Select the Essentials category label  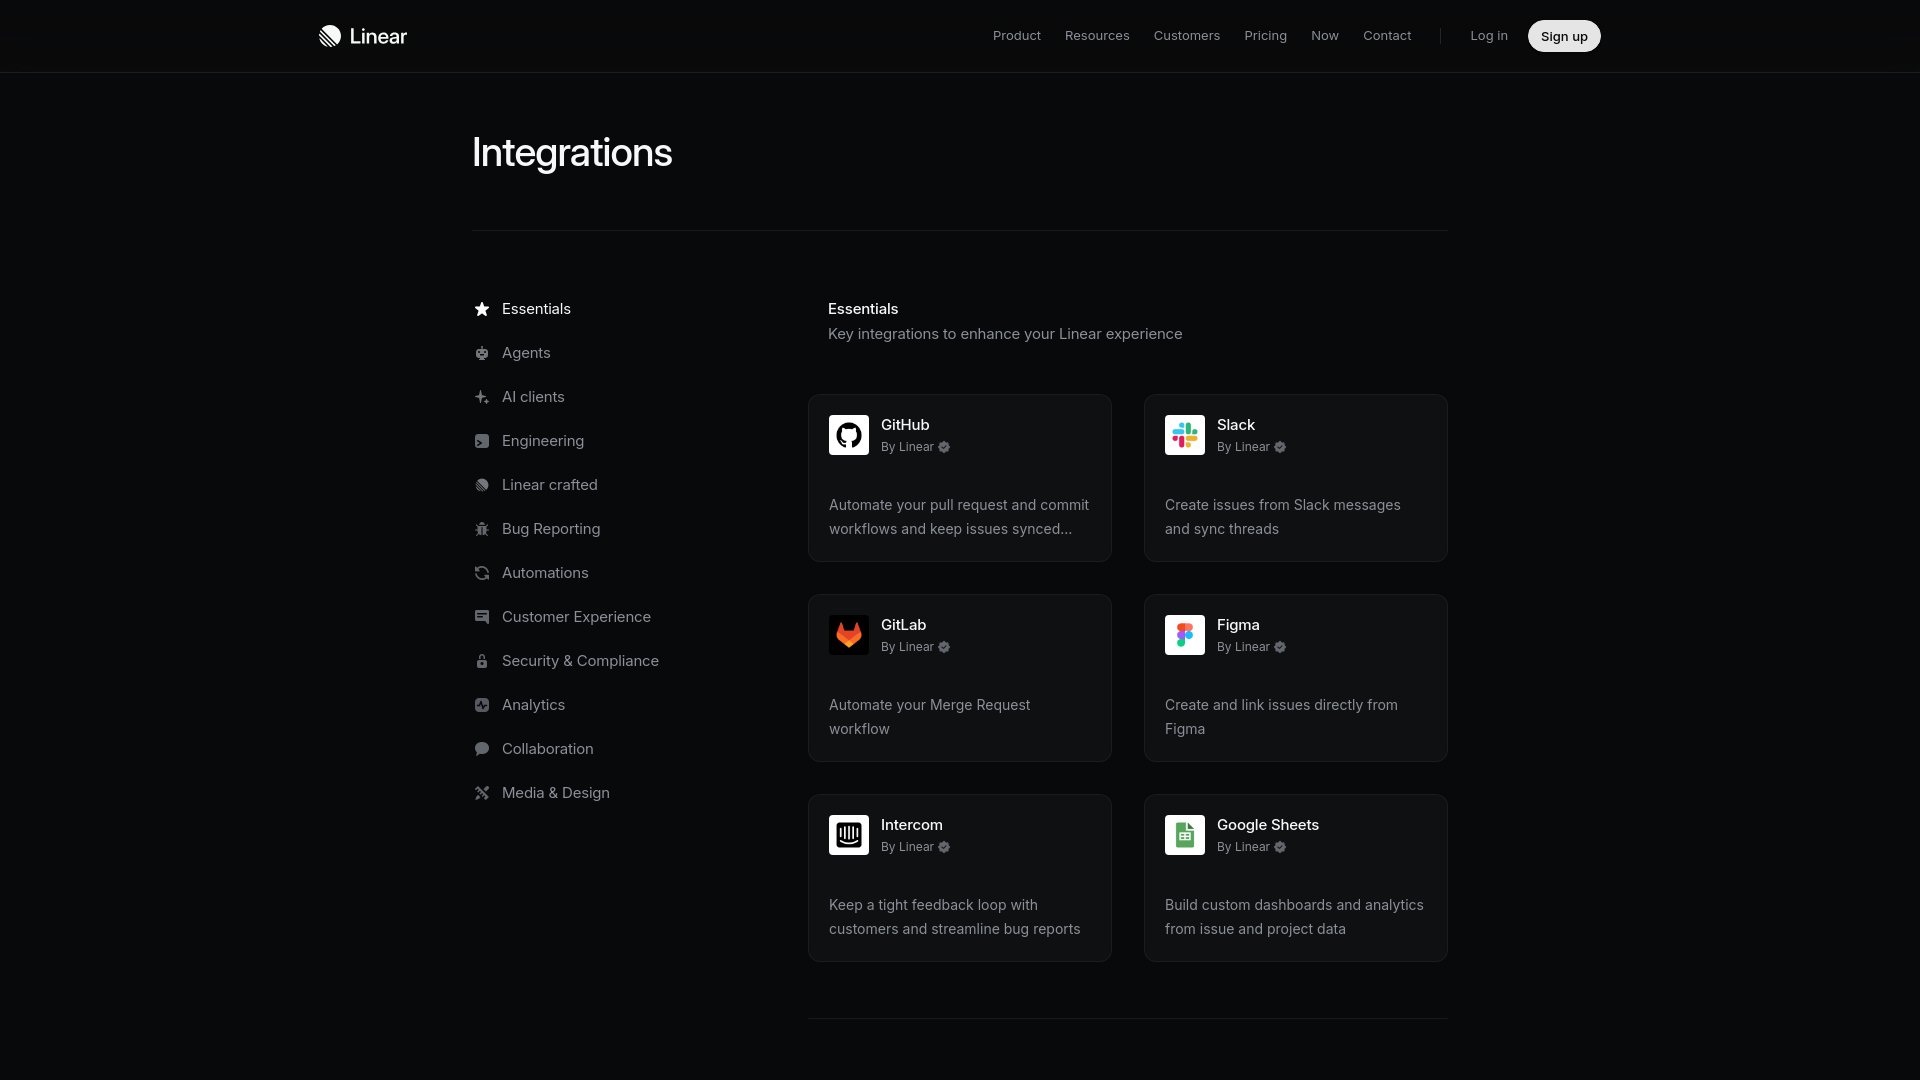tap(536, 309)
